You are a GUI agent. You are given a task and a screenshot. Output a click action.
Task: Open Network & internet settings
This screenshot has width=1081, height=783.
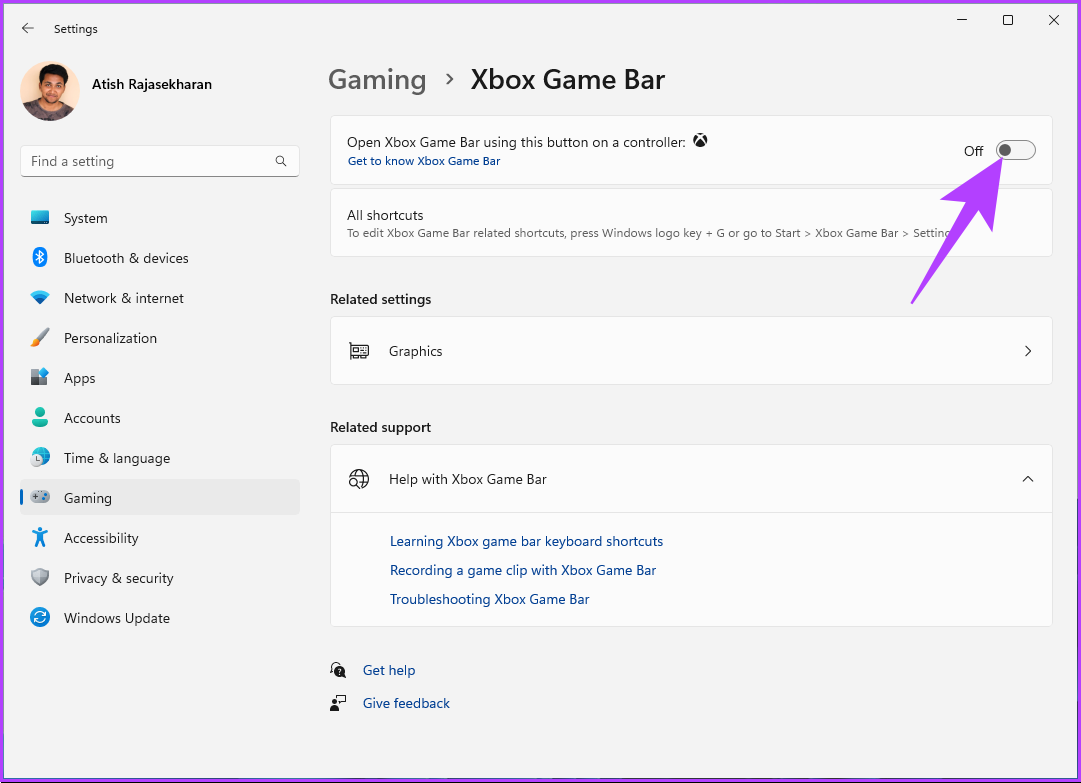pyautogui.click(x=123, y=297)
